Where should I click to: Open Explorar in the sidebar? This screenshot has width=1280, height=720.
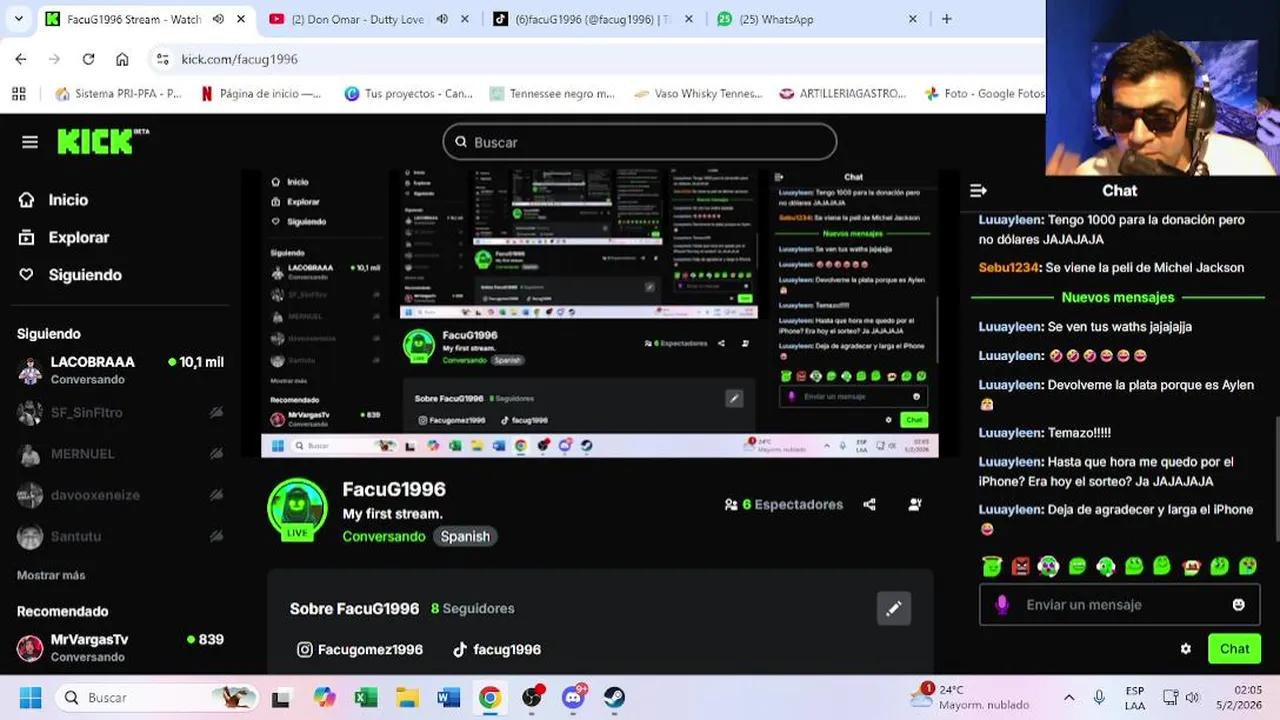click(64, 238)
